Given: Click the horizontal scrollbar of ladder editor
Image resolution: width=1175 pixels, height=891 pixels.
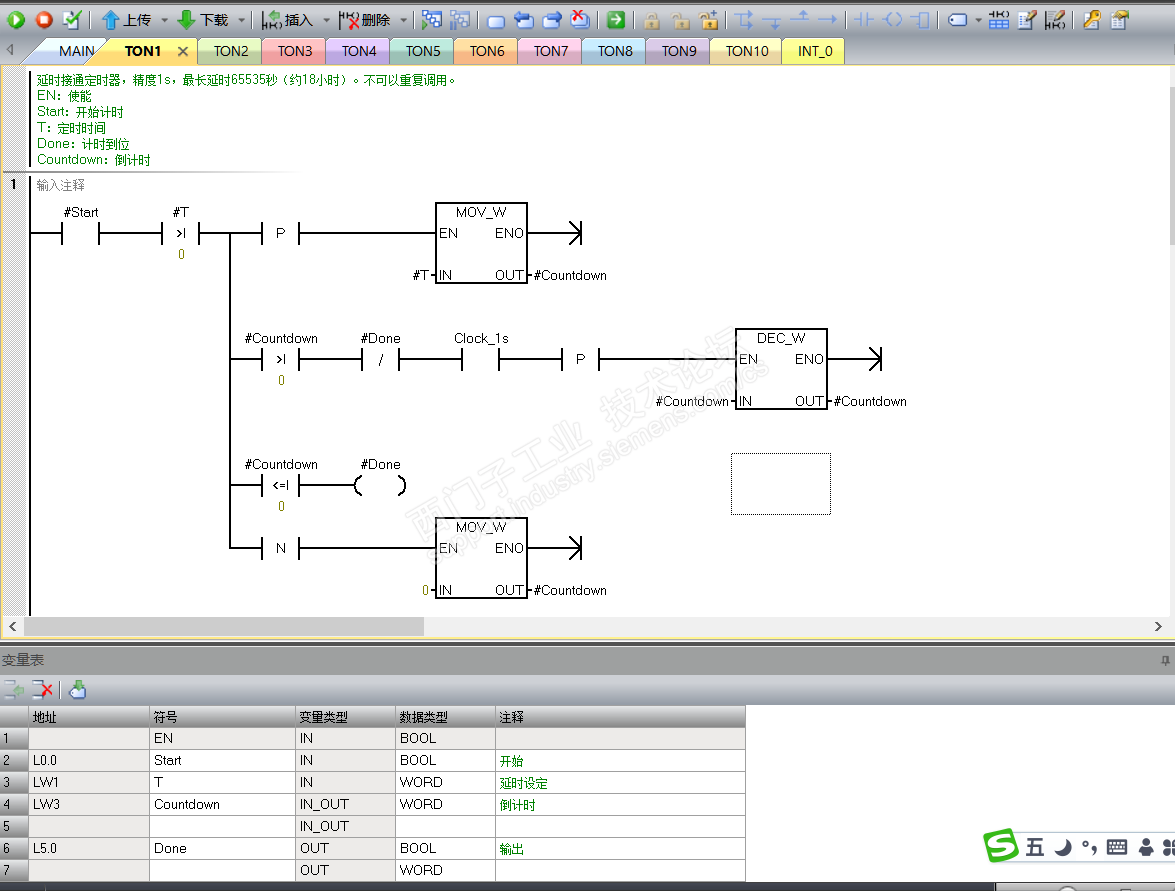Looking at the screenshot, I should coord(225,626).
